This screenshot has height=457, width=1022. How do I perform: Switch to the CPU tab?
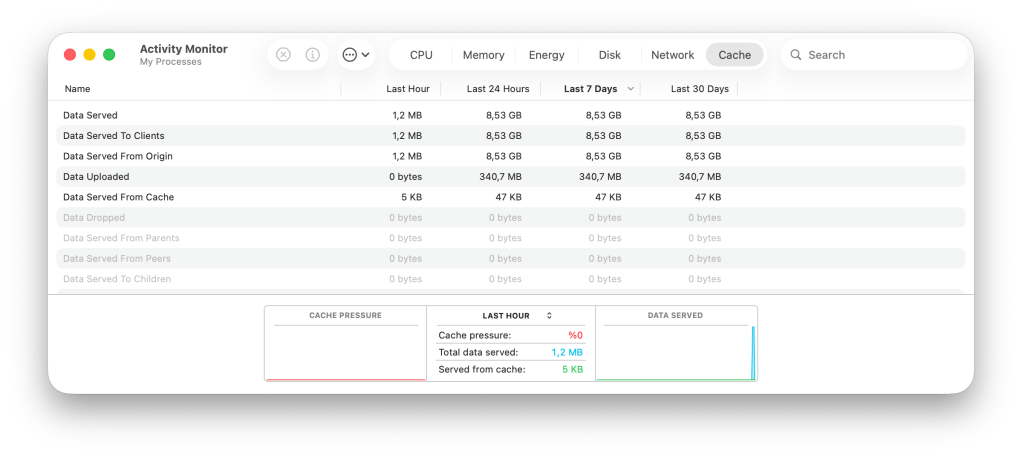point(421,55)
